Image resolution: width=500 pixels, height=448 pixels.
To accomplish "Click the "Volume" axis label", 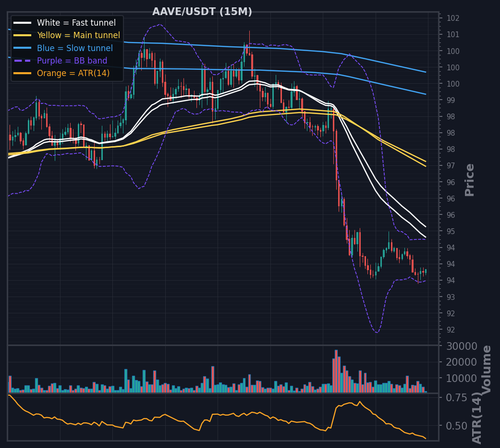I will (x=486, y=369).
